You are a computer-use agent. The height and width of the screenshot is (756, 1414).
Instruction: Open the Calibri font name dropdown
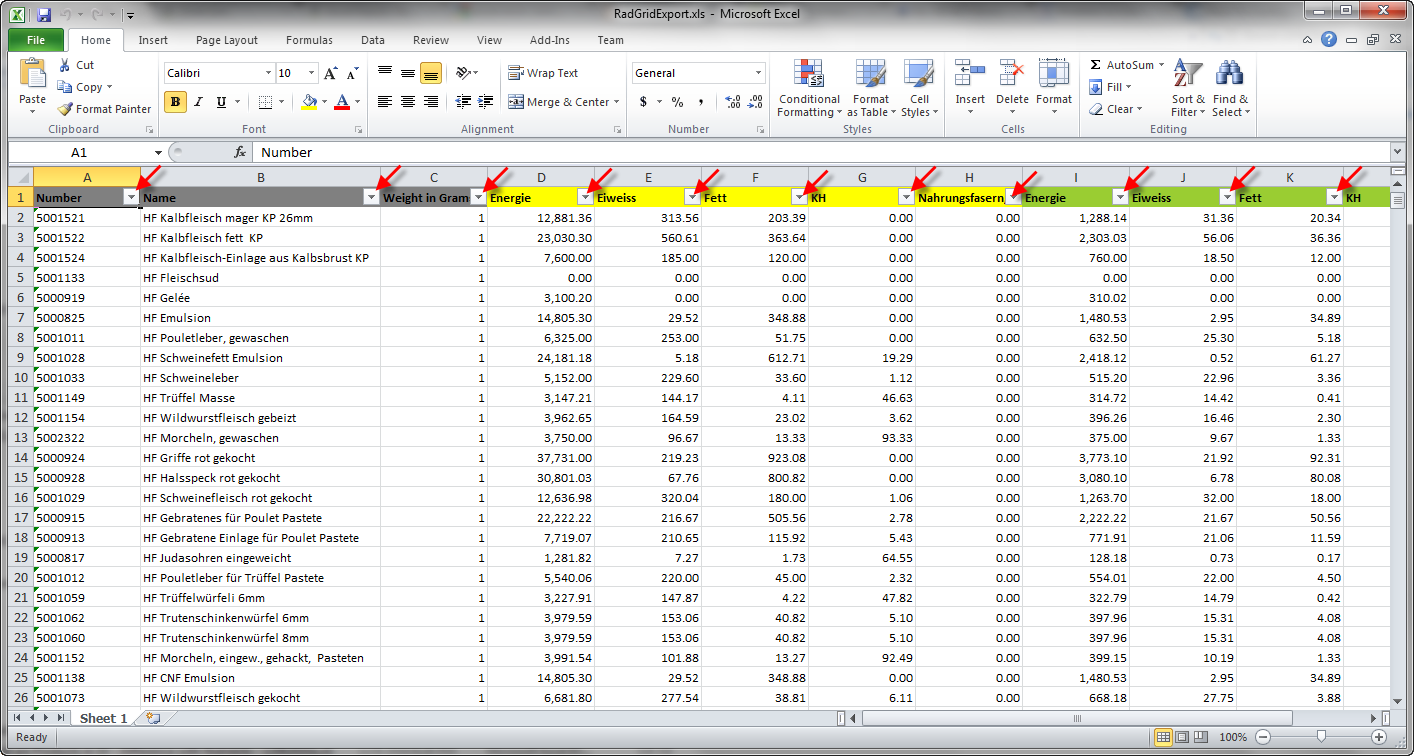268,73
